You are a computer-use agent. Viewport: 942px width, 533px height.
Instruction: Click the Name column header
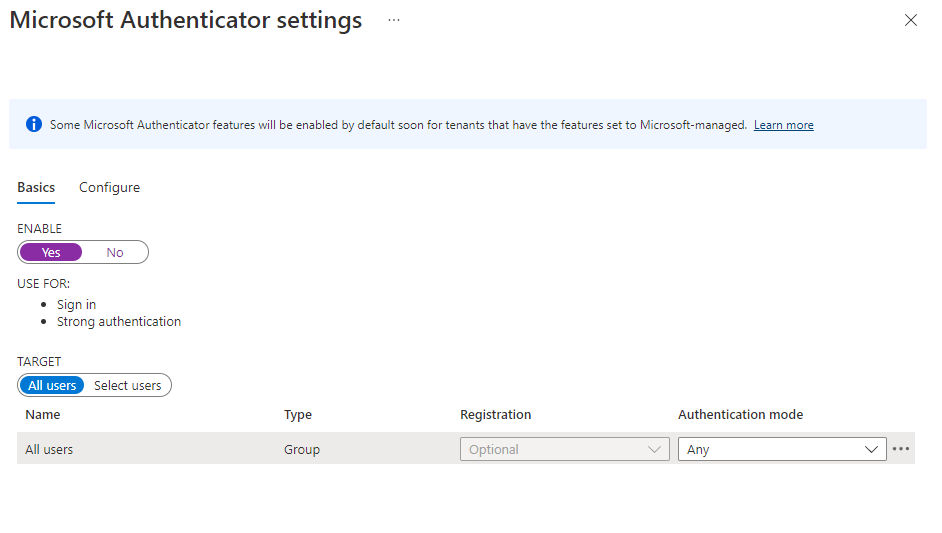tap(43, 414)
